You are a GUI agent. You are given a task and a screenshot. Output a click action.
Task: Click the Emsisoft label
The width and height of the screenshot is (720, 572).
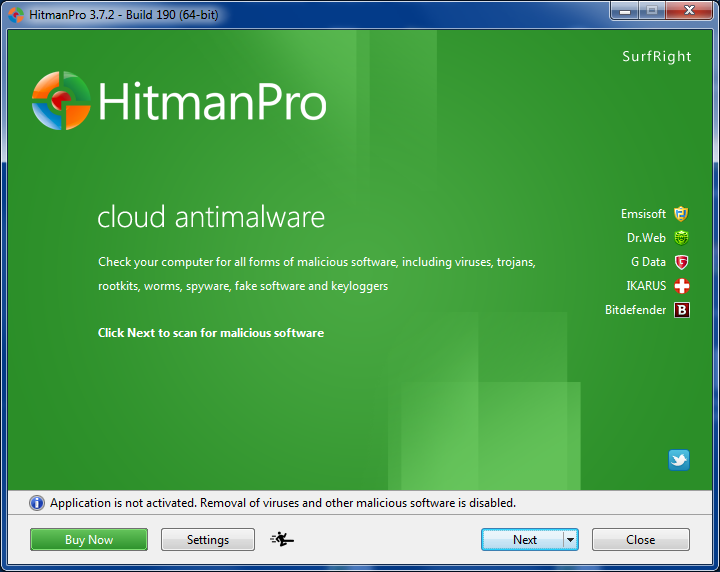point(643,214)
